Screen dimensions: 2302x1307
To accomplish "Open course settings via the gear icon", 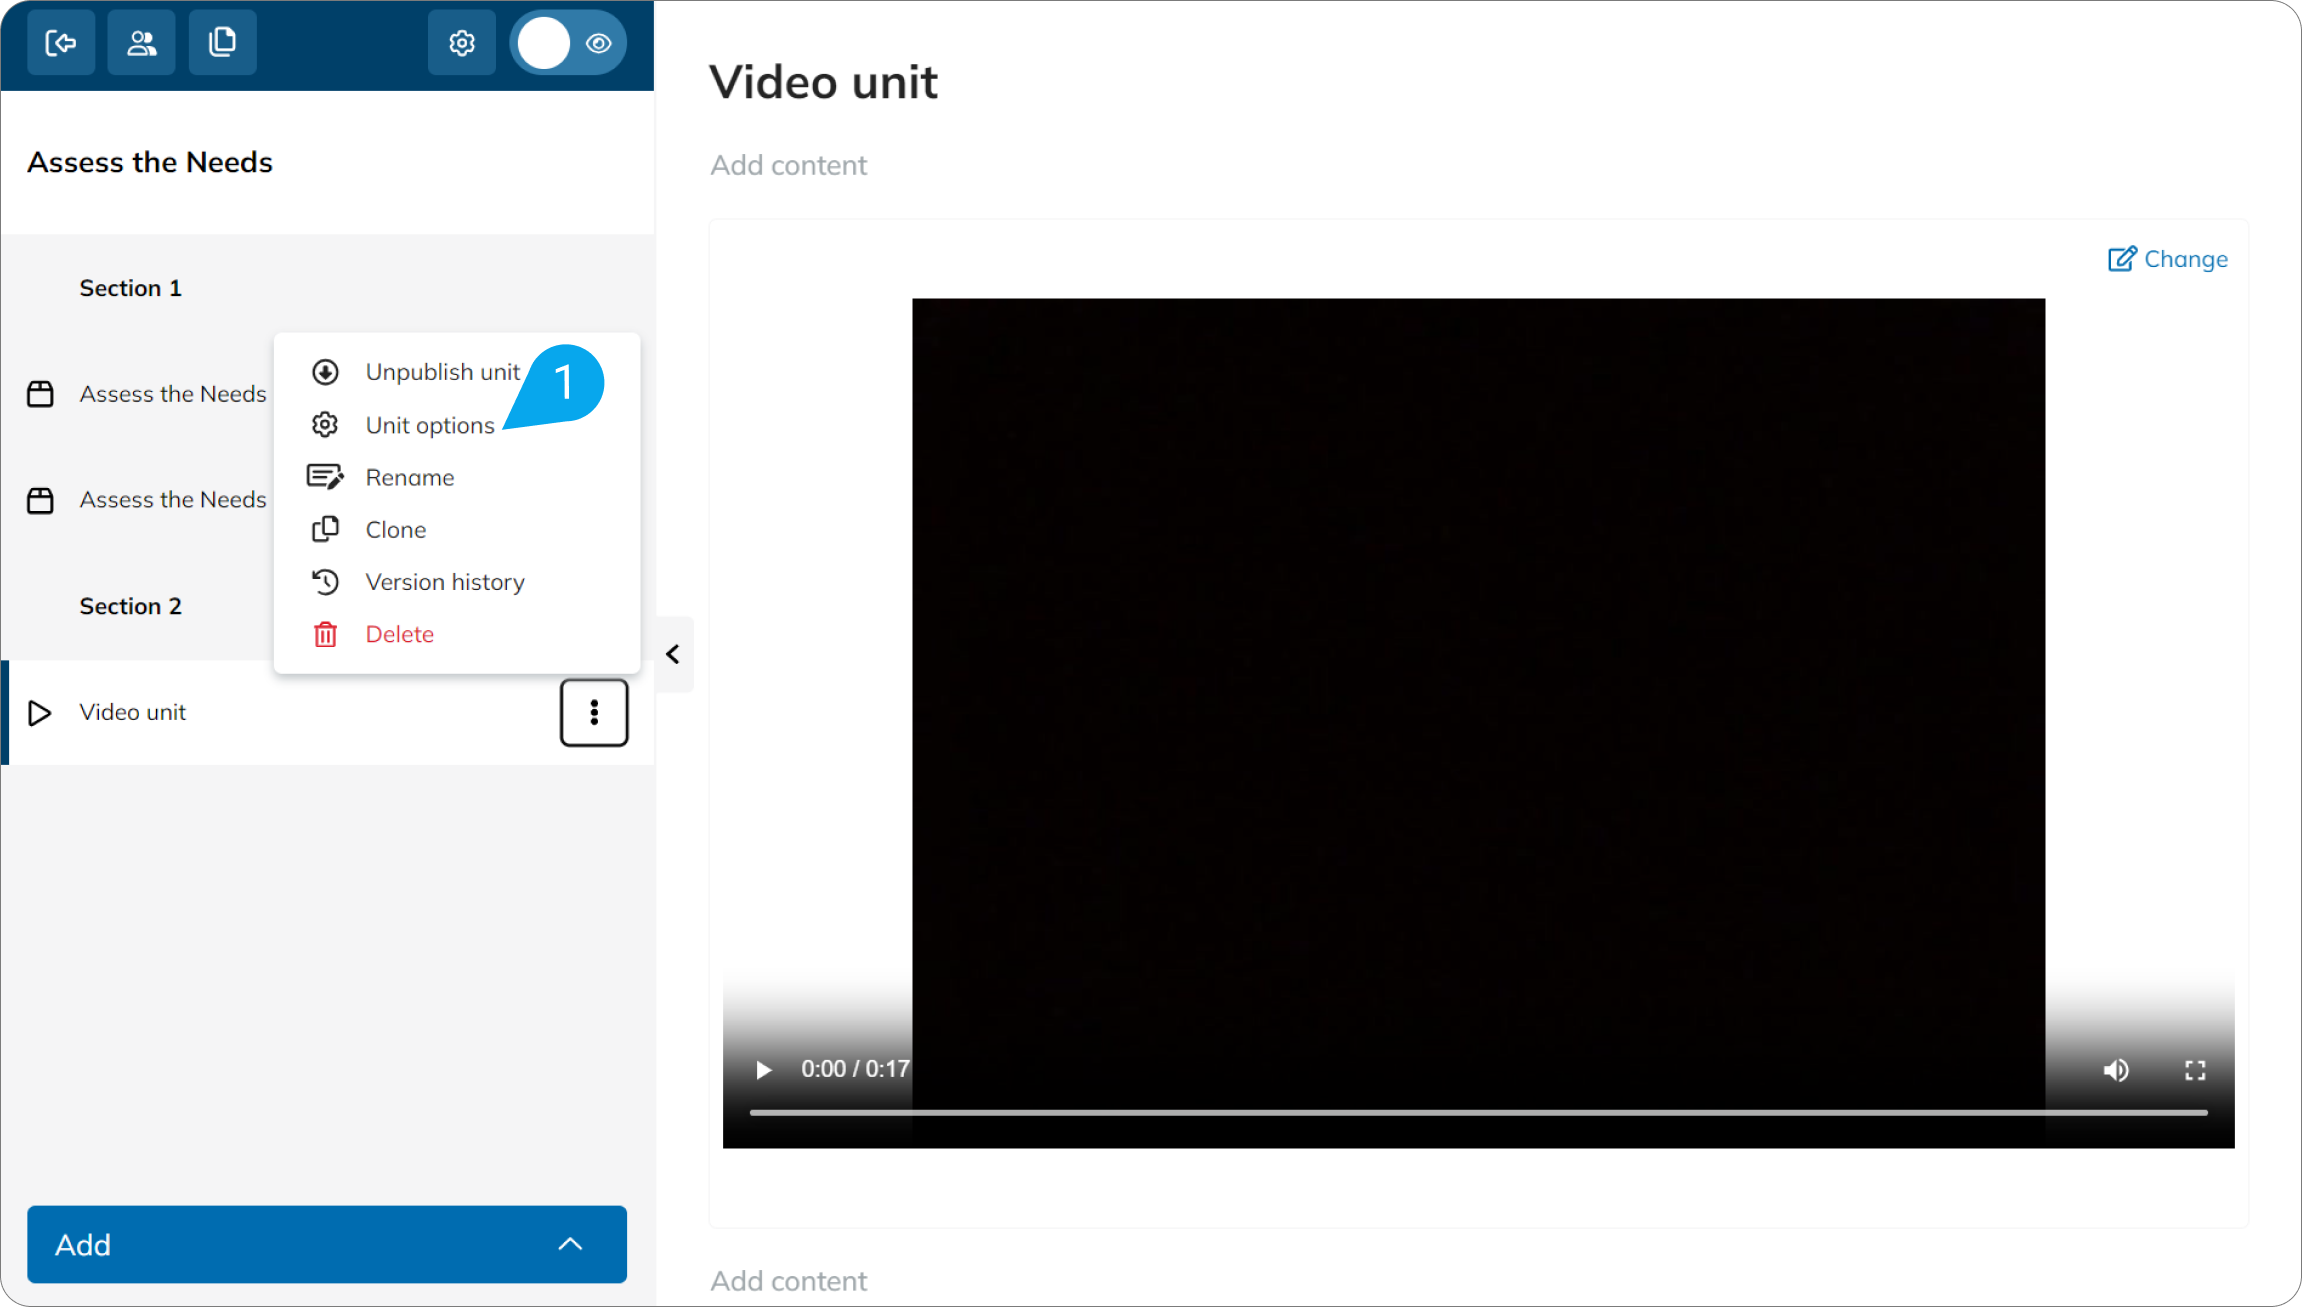I will tap(461, 42).
